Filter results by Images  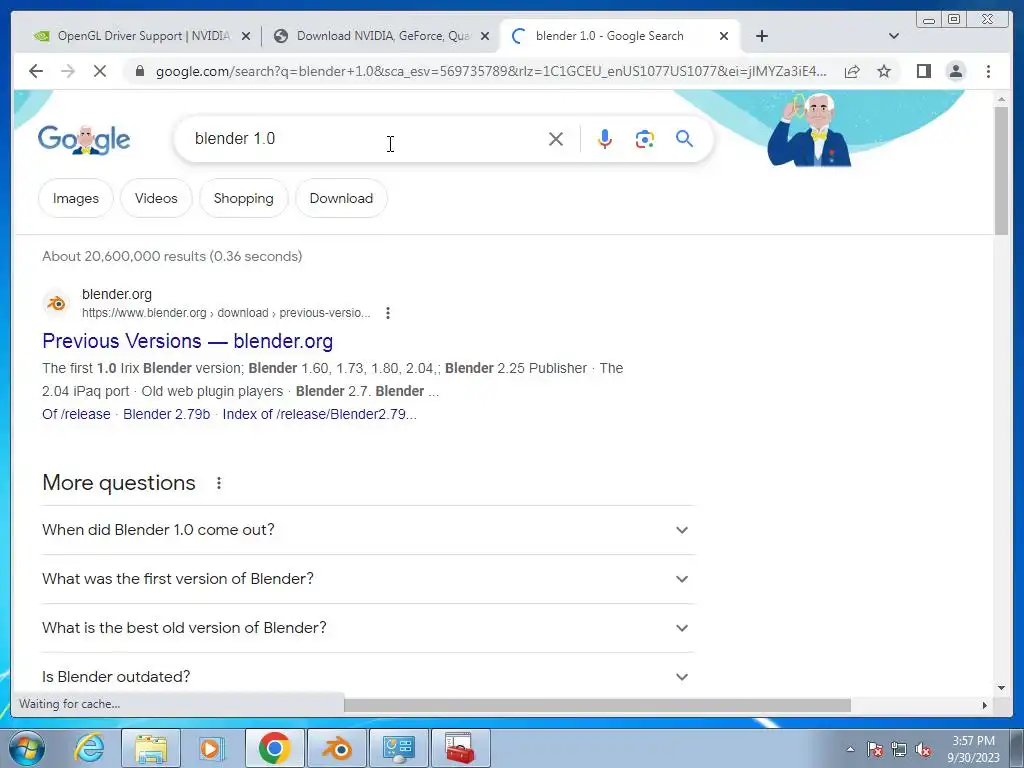coord(76,198)
